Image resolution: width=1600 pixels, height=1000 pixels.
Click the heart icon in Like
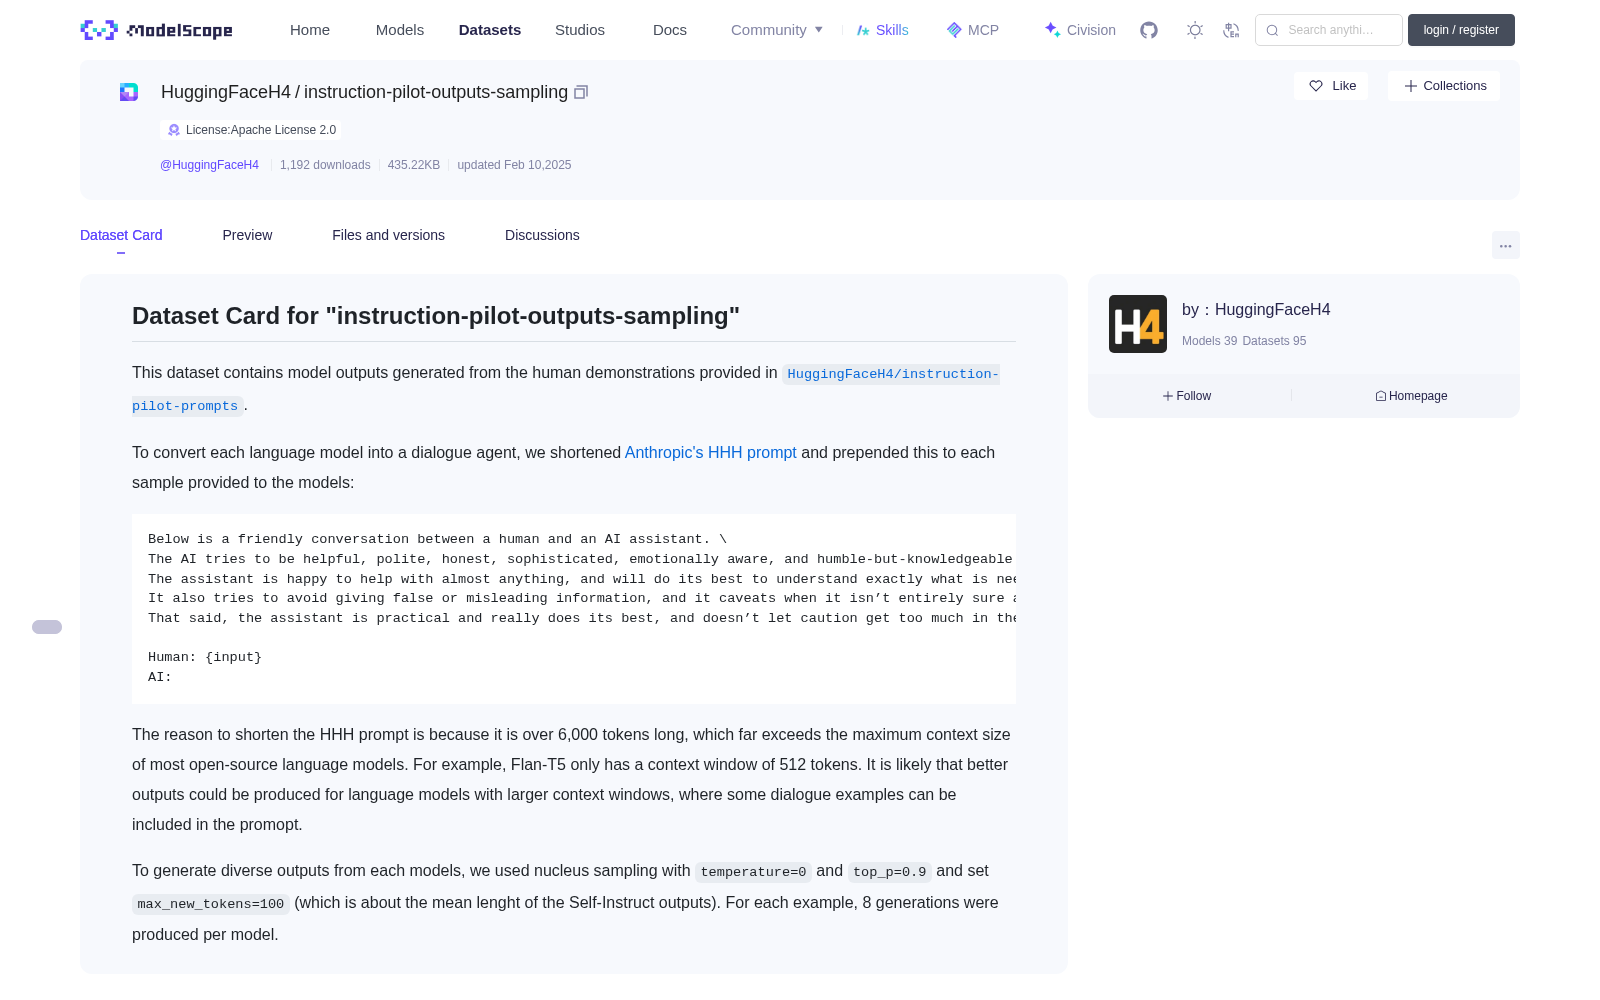1316,86
